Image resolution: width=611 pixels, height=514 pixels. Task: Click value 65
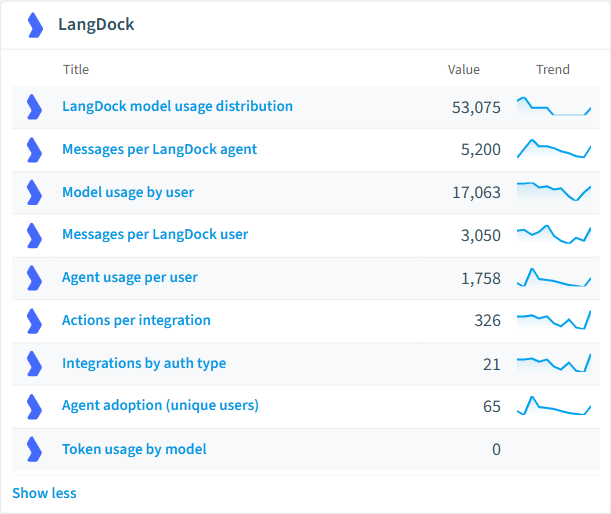492,406
